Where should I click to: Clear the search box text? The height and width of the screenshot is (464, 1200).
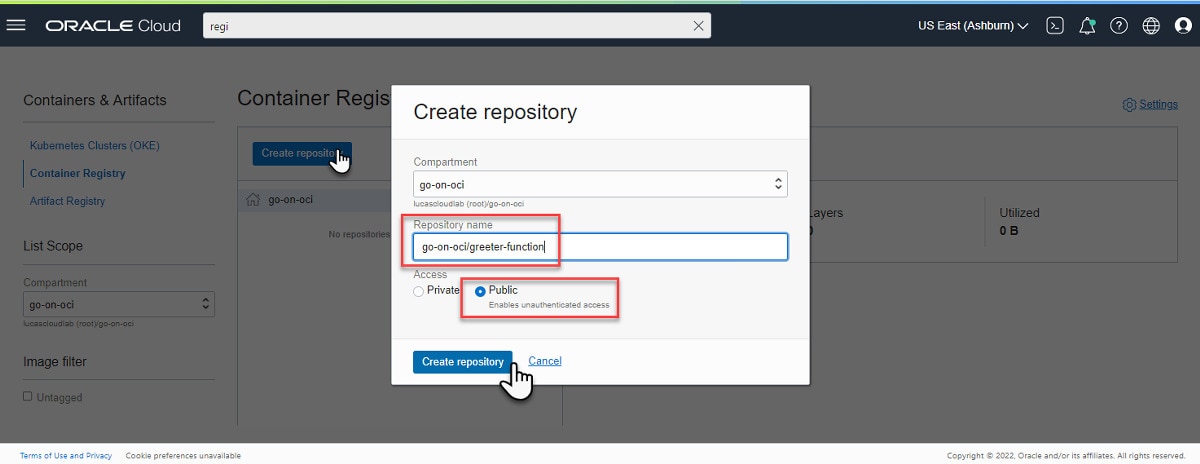point(698,26)
